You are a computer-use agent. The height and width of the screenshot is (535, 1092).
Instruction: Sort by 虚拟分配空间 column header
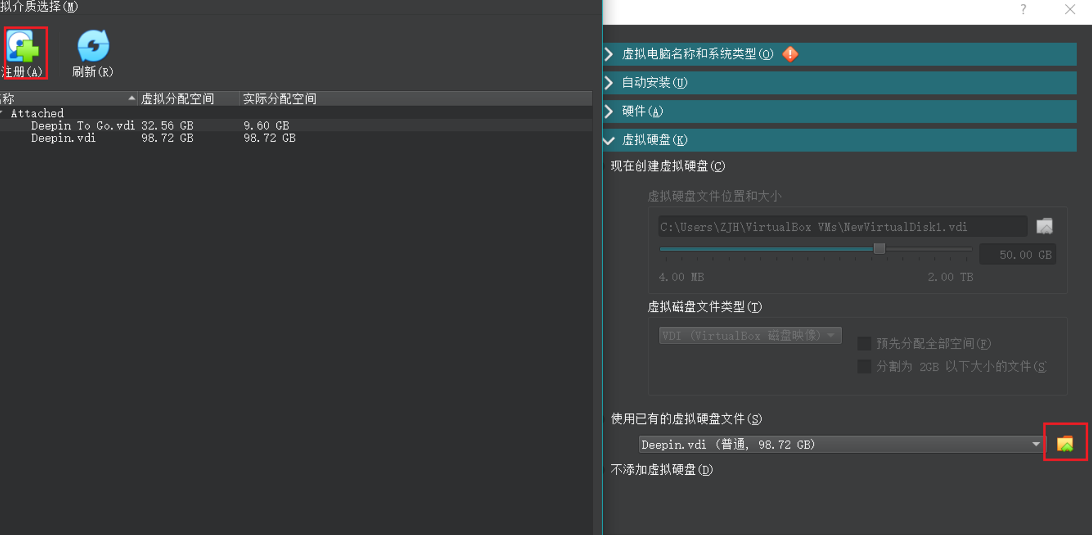188,99
